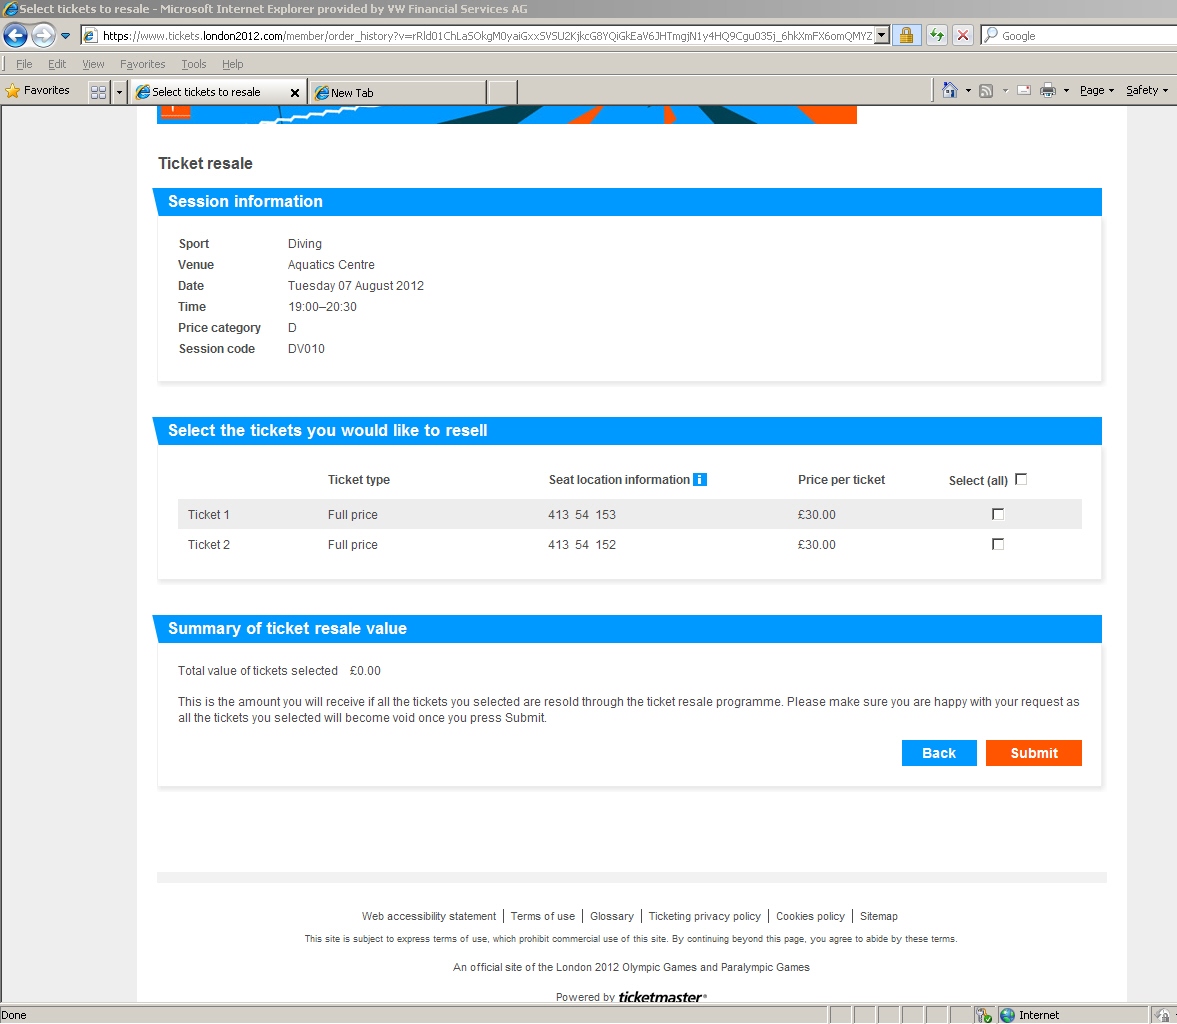
Task: Check the Select (all) checkbox
Action: coord(1021,479)
